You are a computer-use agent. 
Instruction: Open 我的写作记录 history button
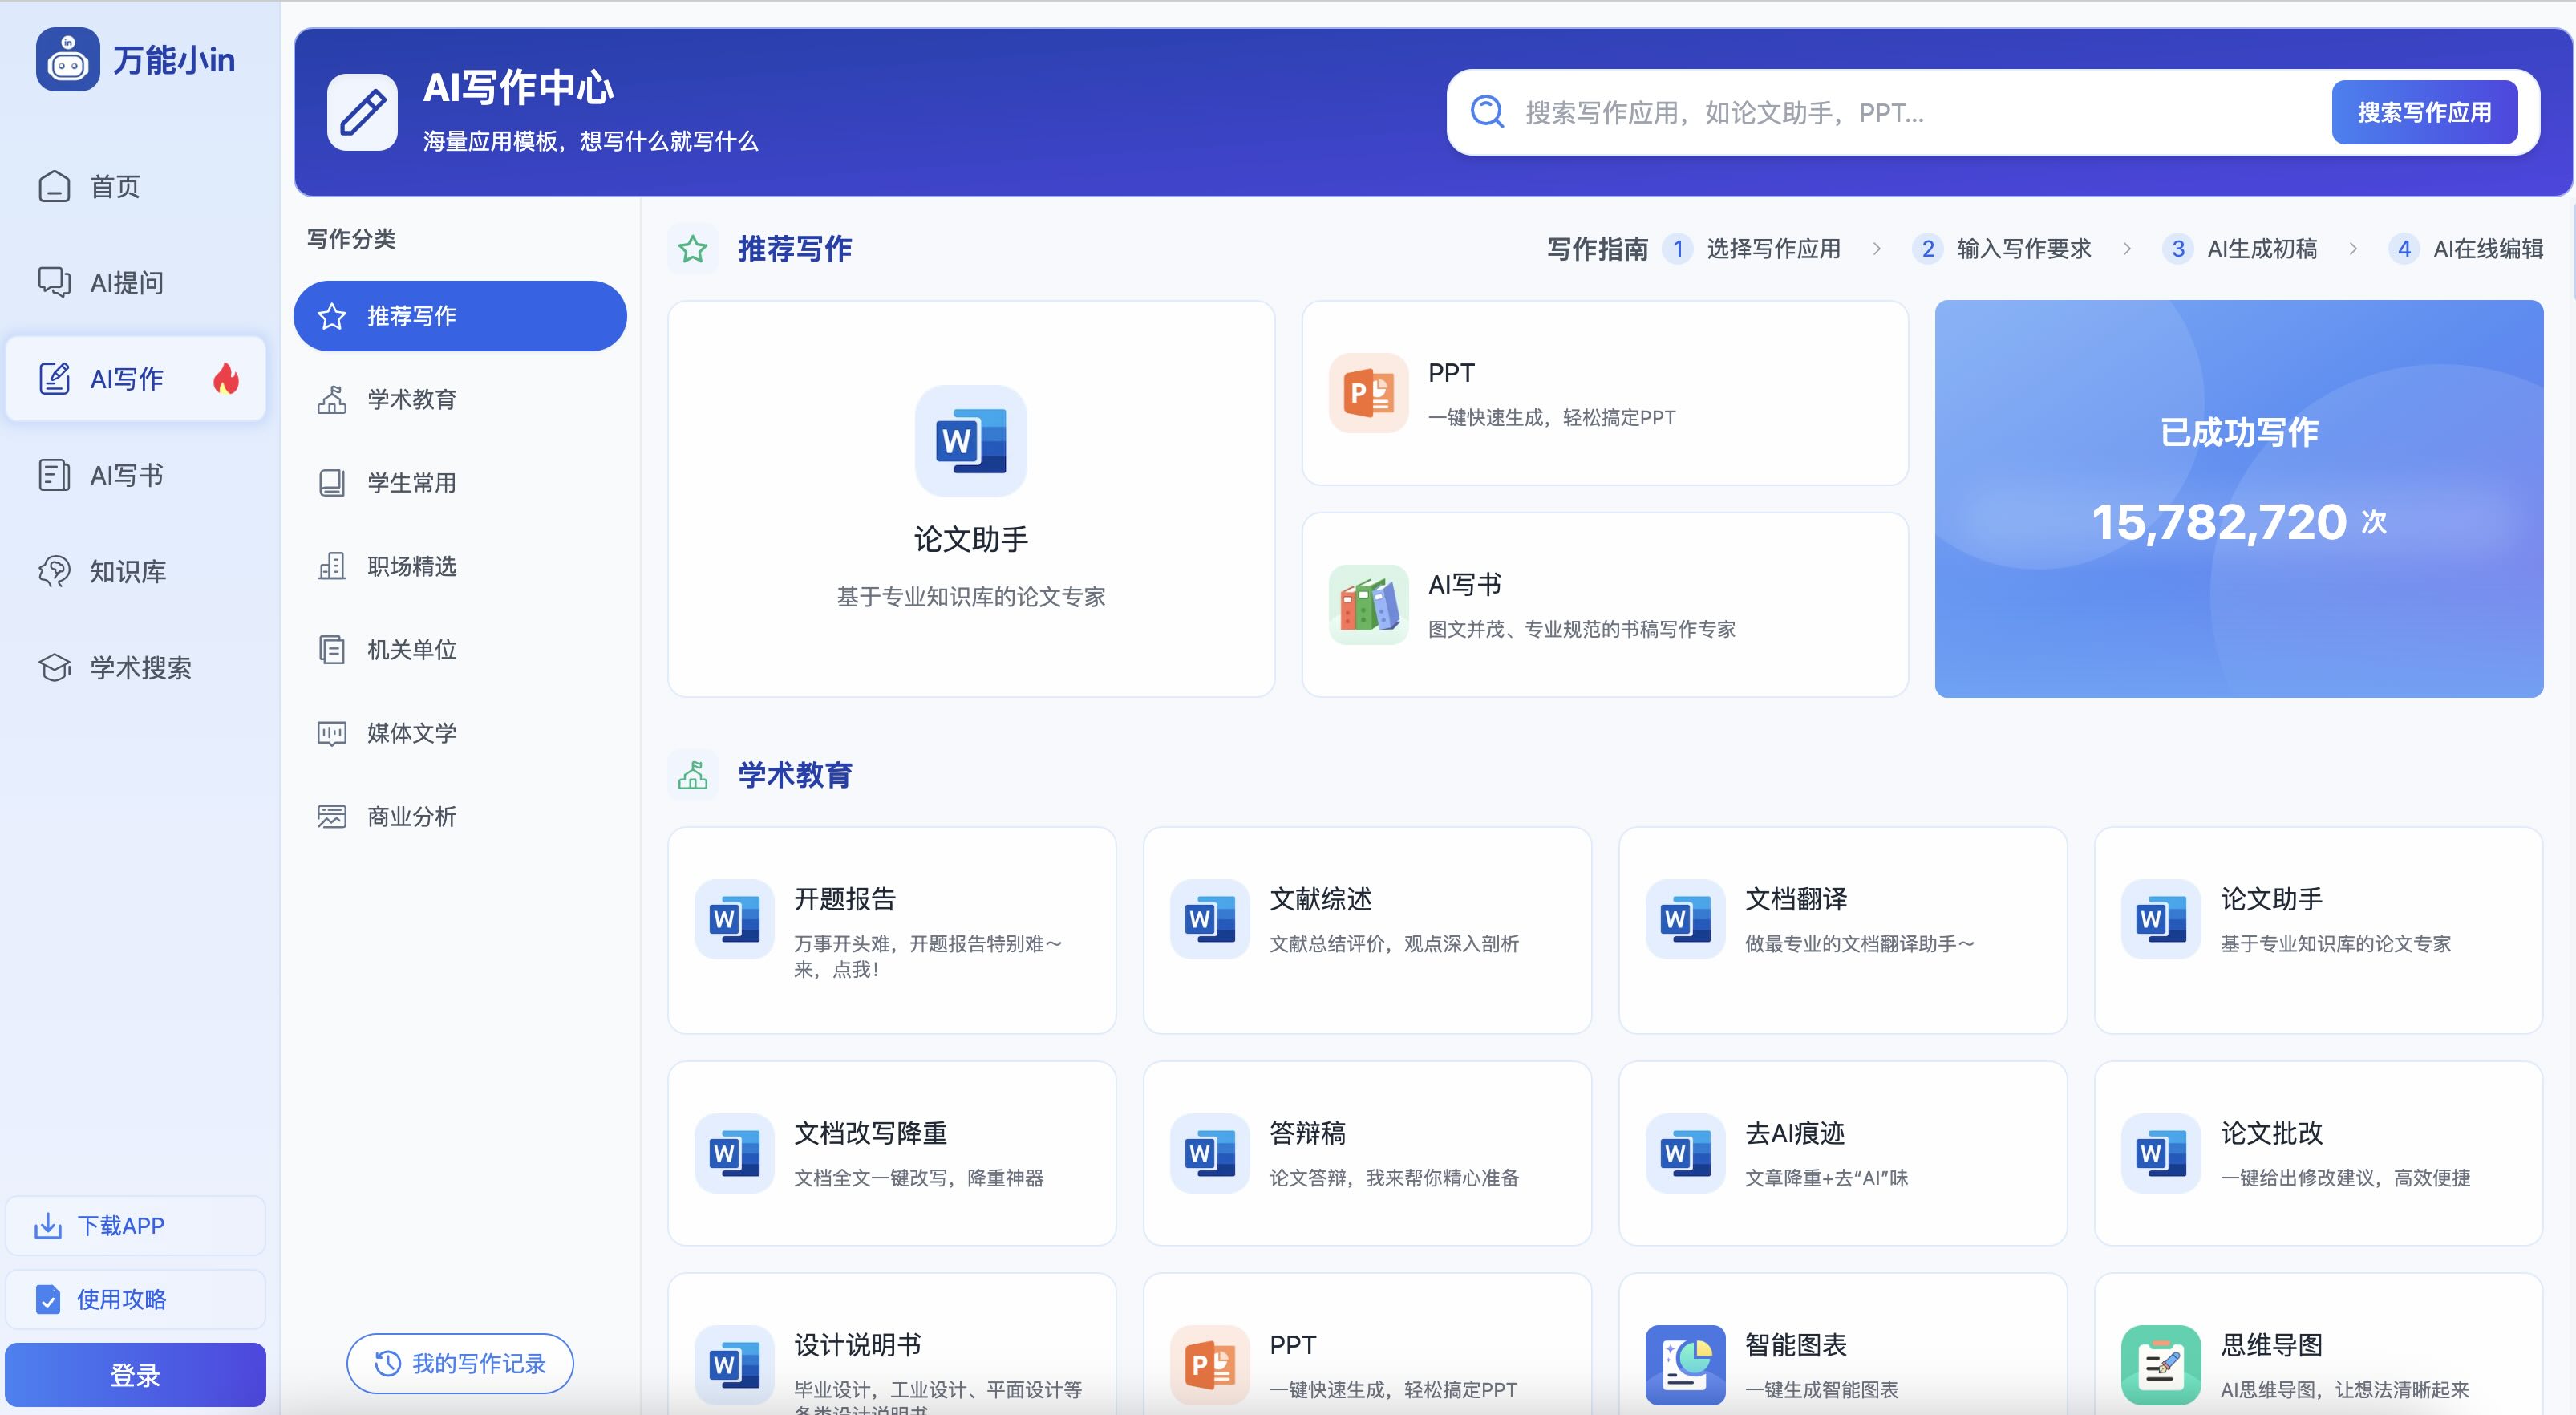pos(460,1363)
